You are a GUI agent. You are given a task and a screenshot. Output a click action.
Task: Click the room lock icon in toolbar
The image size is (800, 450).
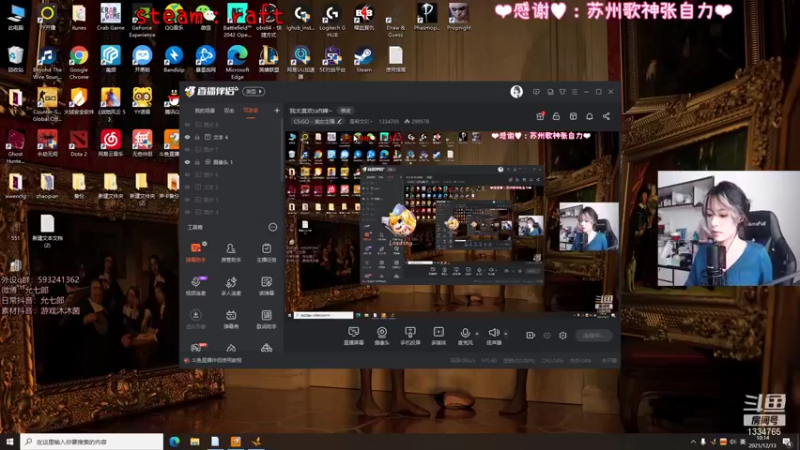(556, 116)
